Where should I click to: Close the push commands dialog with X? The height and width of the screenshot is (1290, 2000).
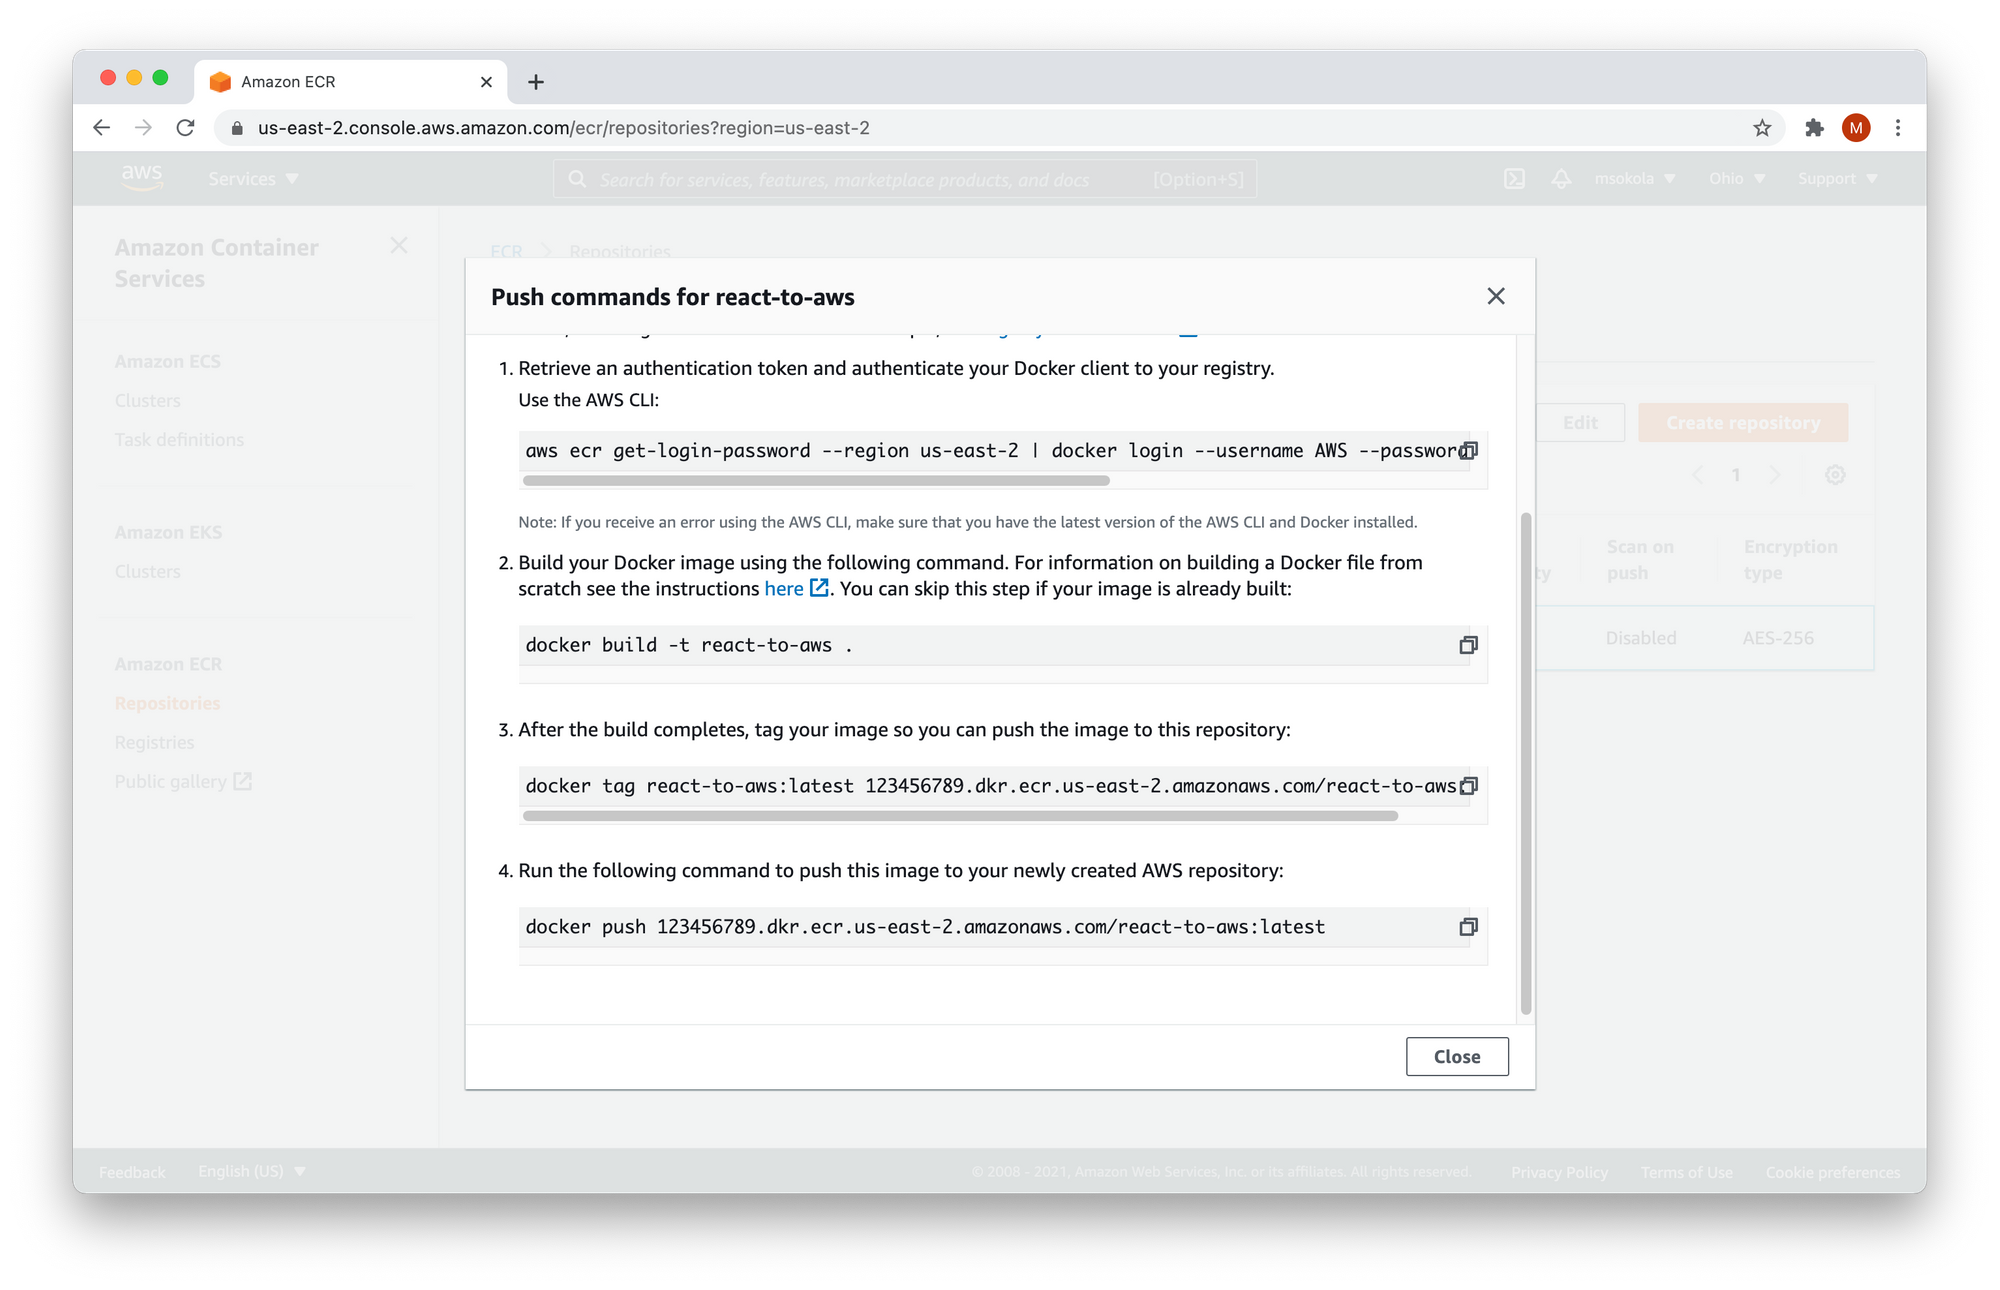click(1496, 296)
